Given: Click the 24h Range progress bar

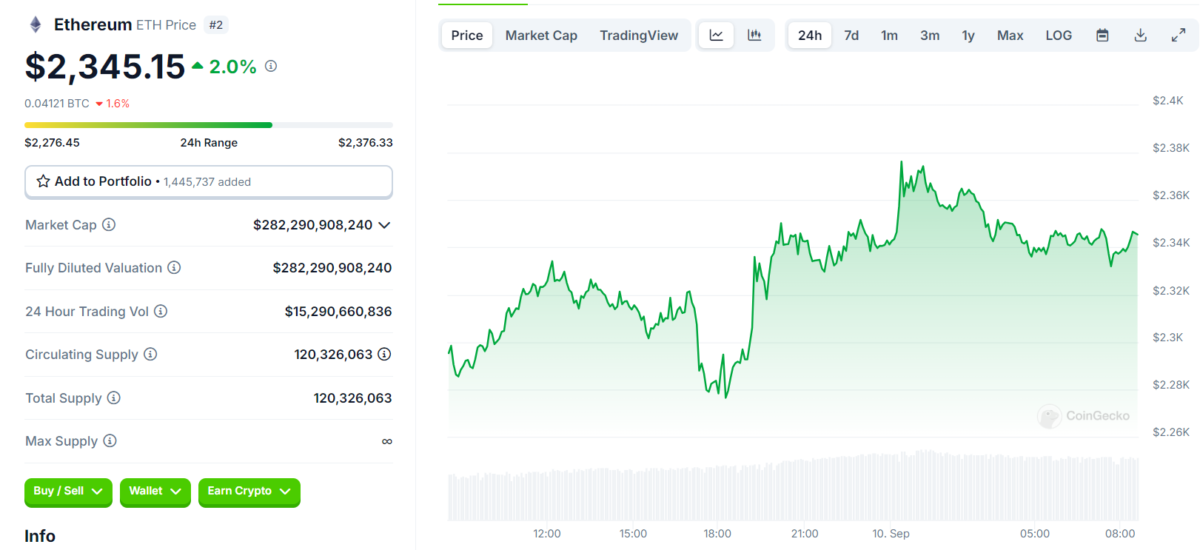Looking at the screenshot, I should pos(208,125).
